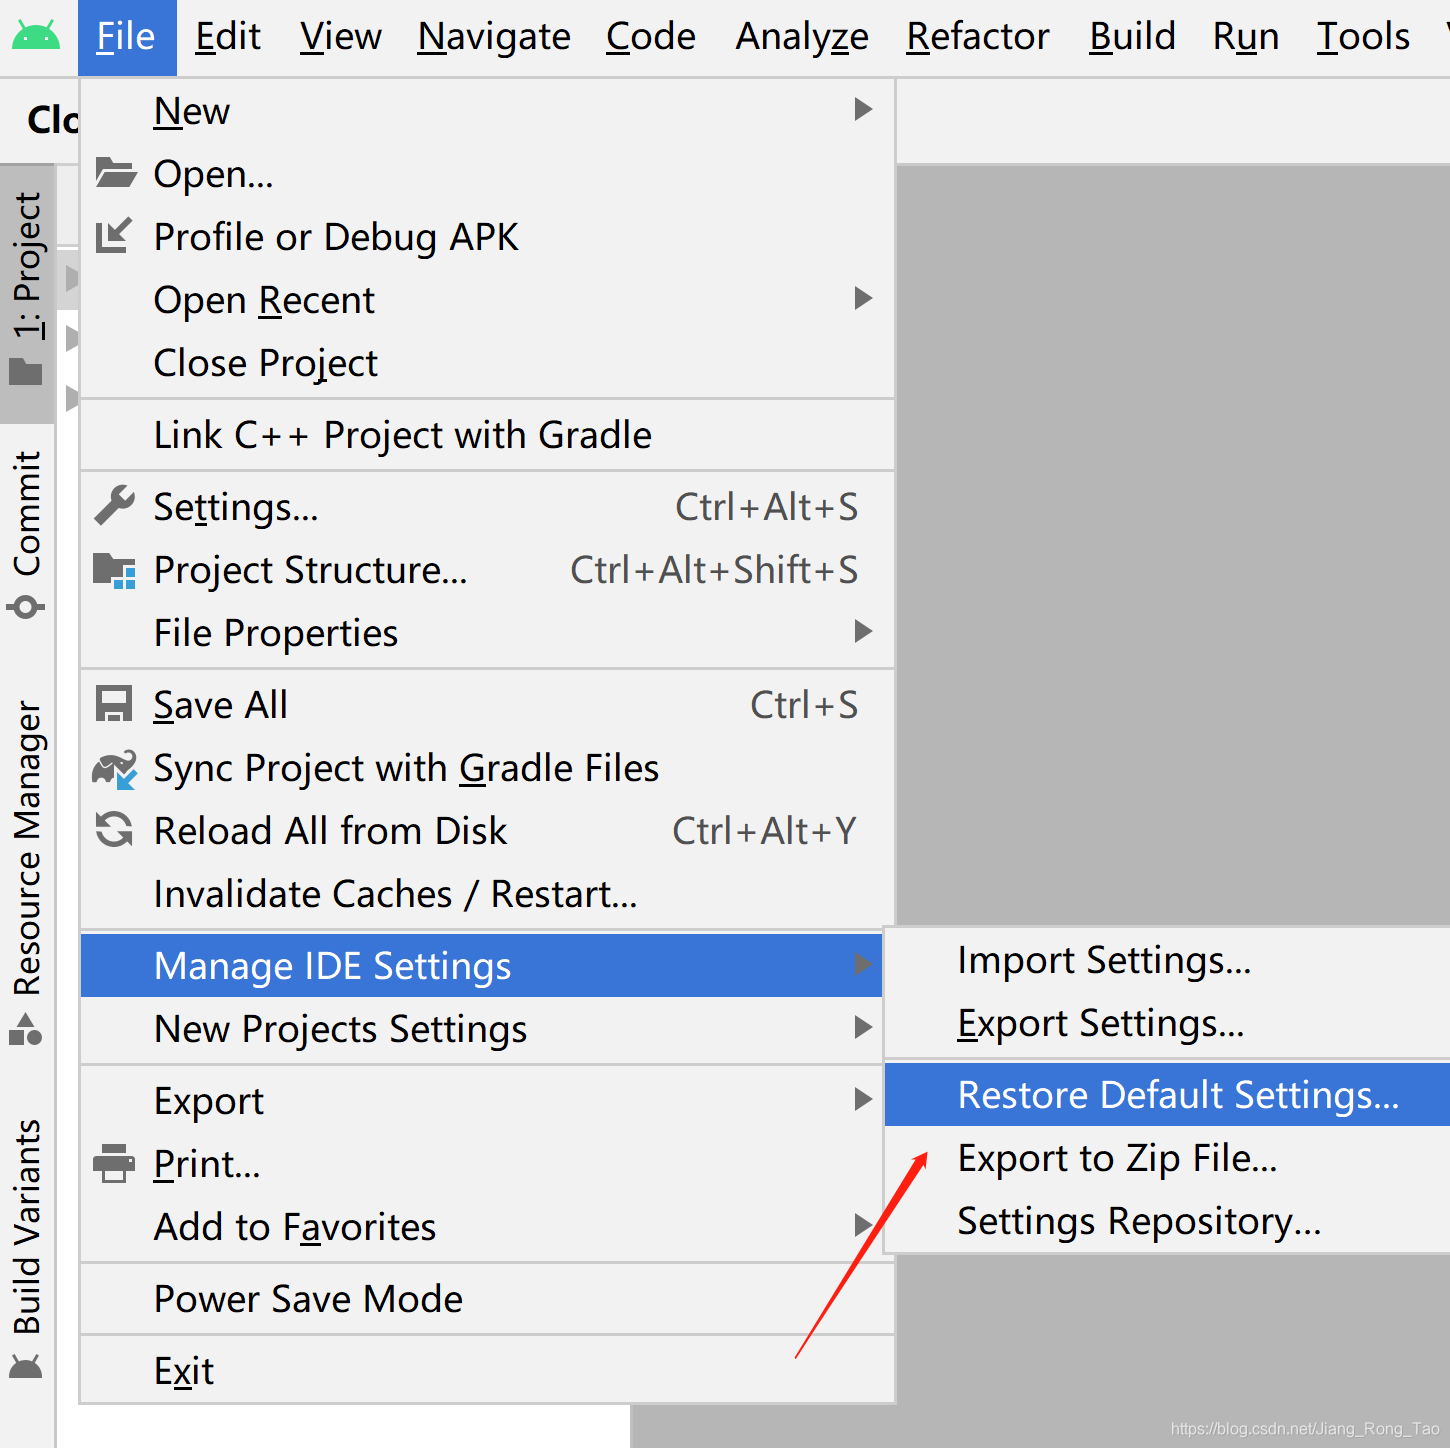Open the Code menu
This screenshot has height=1448, width=1450.
point(651,37)
